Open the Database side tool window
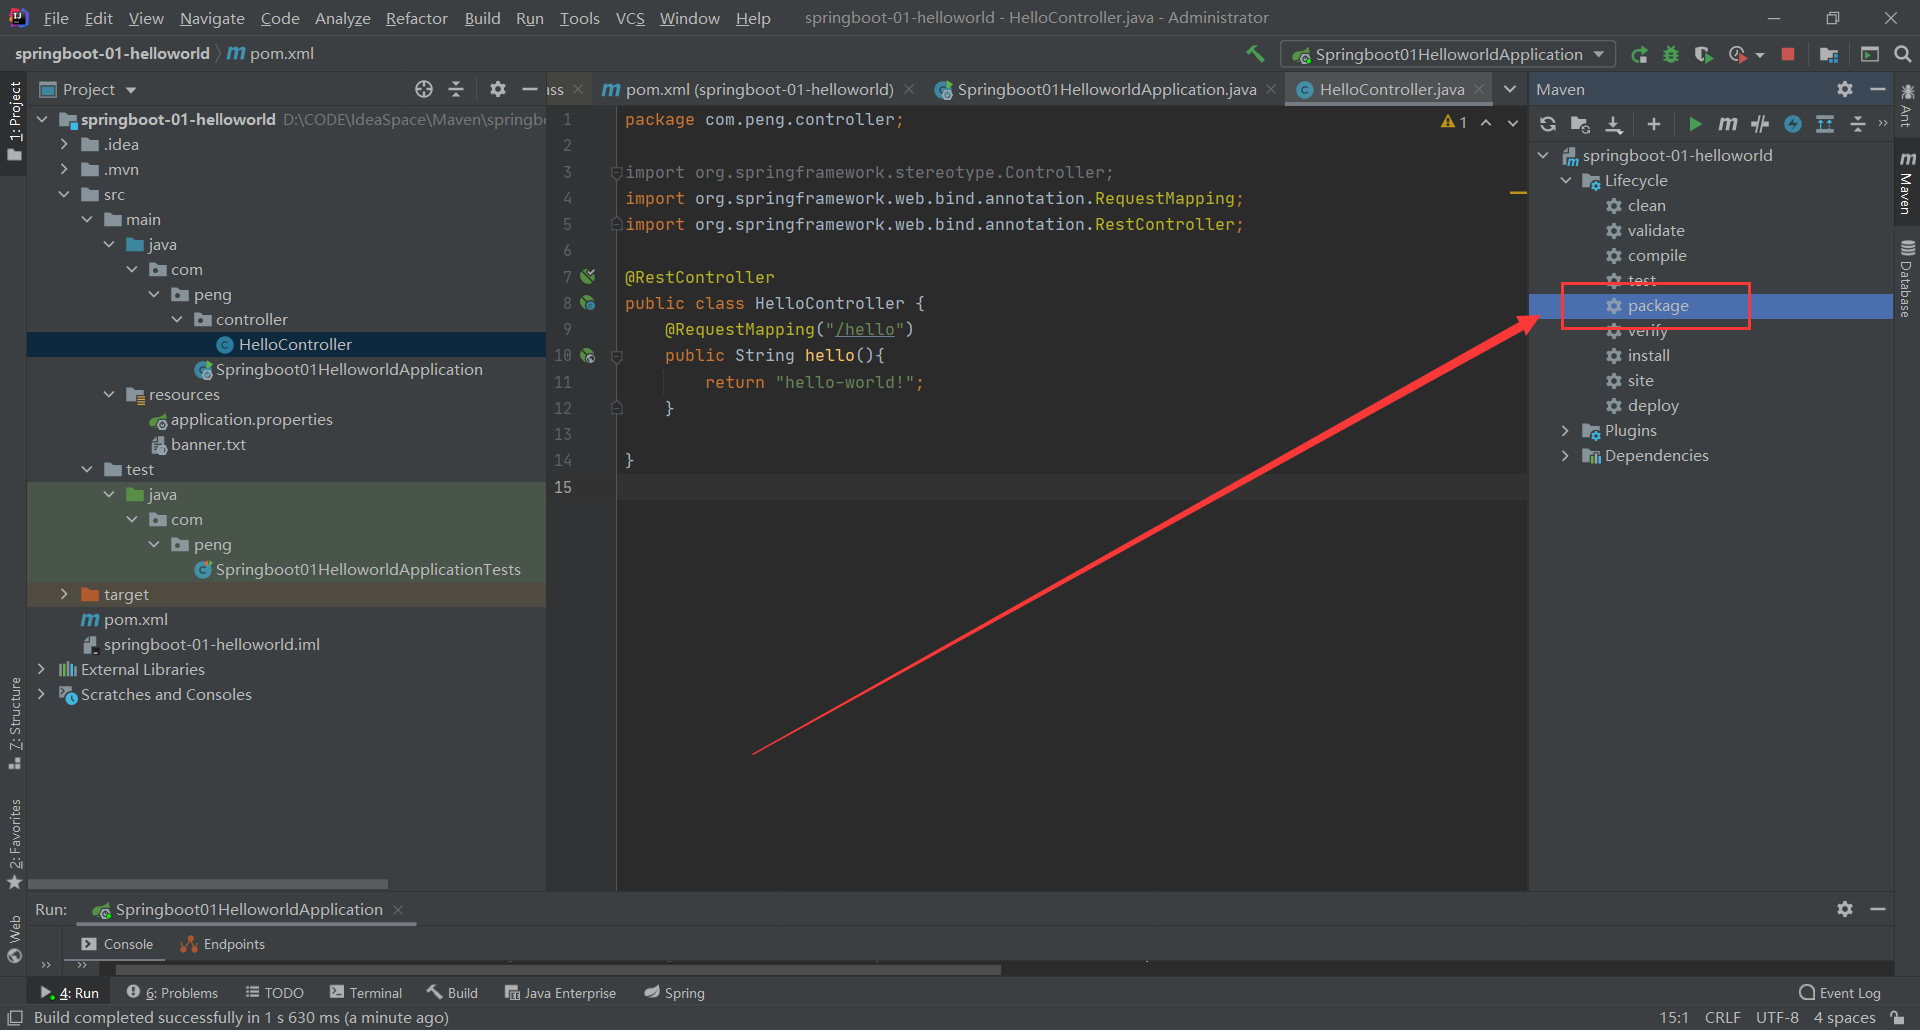The image size is (1920, 1030). (x=1907, y=279)
